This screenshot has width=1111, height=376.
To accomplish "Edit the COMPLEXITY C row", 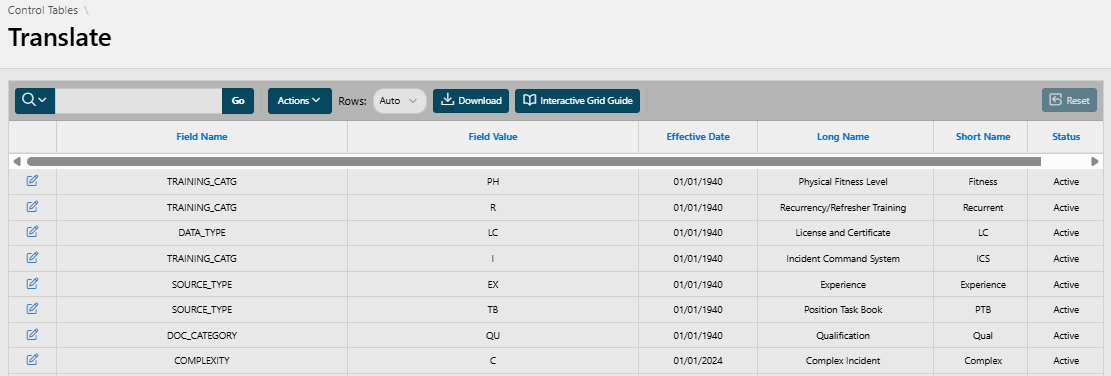I will pyautogui.click(x=32, y=360).
